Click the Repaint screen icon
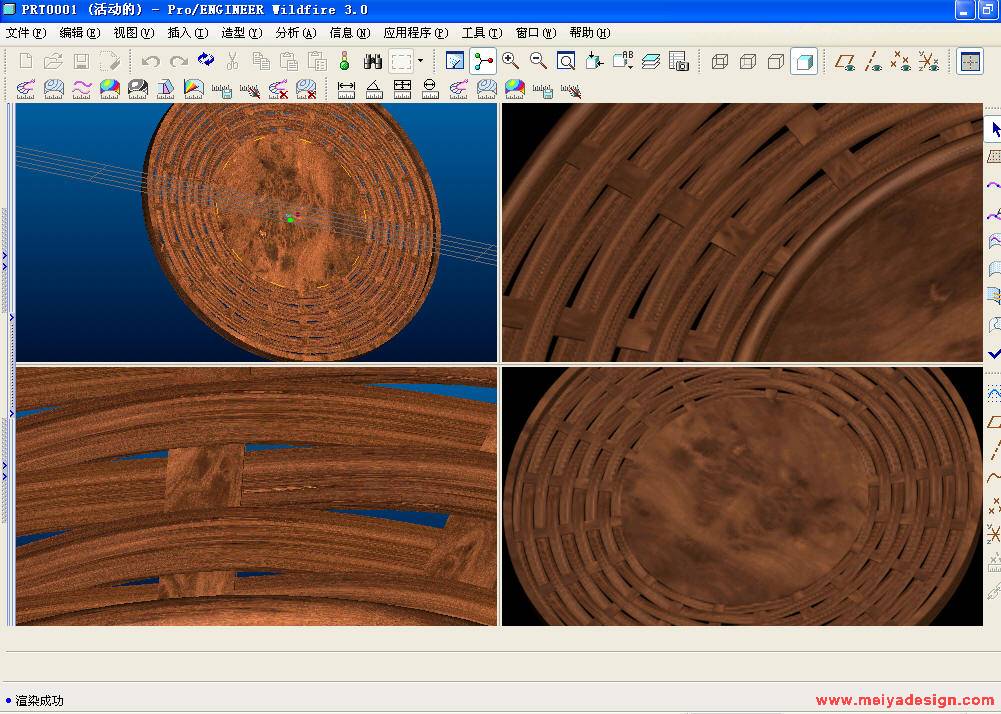 (x=455, y=61)
